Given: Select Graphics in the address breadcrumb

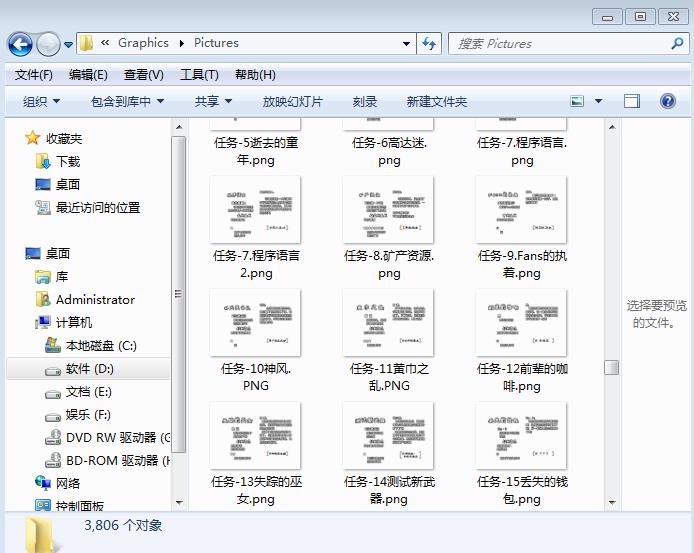Looking at the screenshot, I should [x=143, y=43].
